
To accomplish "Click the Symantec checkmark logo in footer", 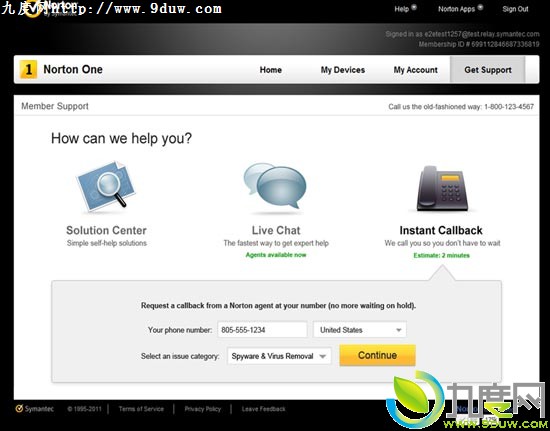I will [x=19, y=409].
